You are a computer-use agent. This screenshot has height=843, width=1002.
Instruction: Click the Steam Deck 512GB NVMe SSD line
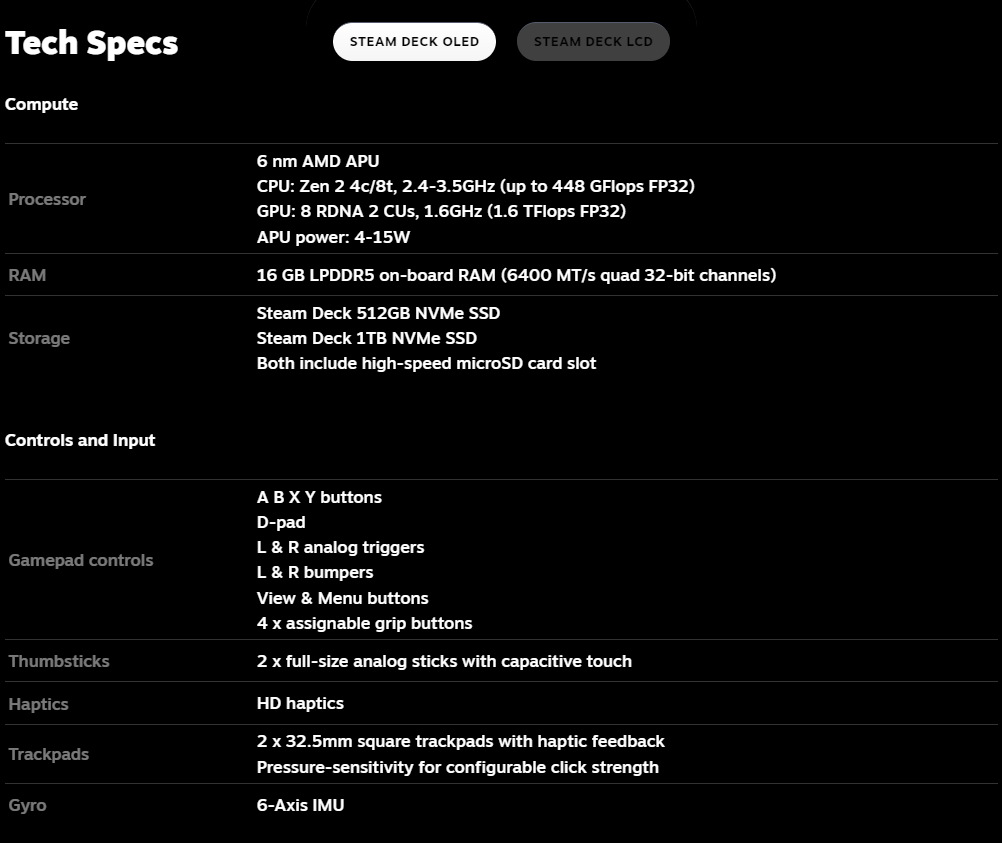click(378, 313)
